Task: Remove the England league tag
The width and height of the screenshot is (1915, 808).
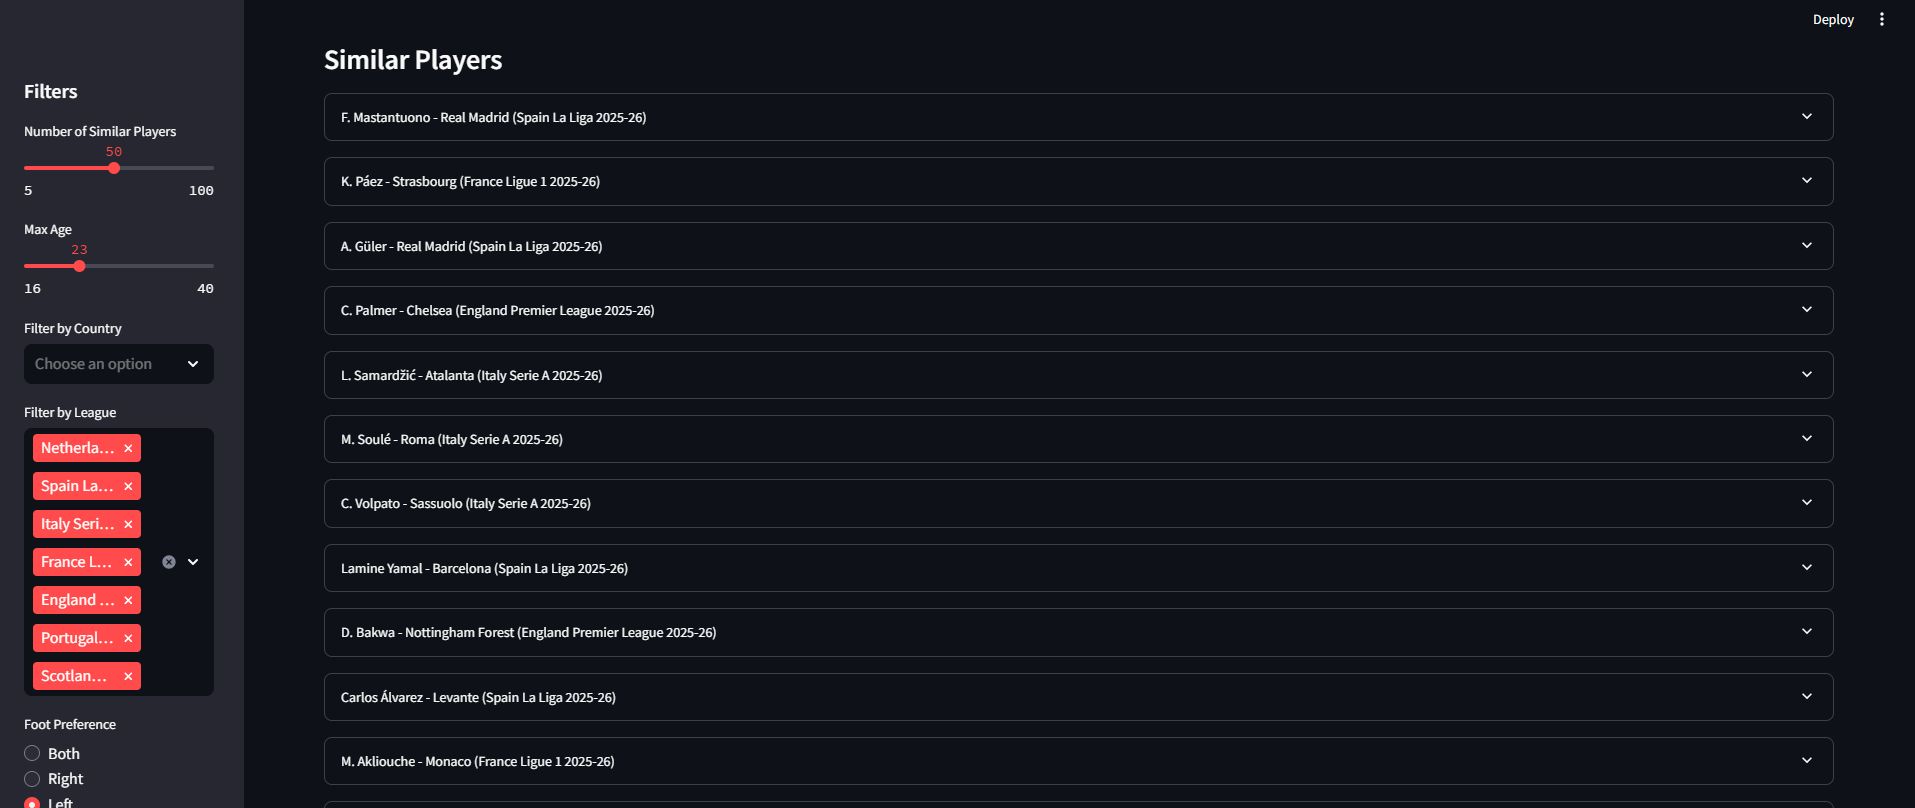Action: point(128,600)
